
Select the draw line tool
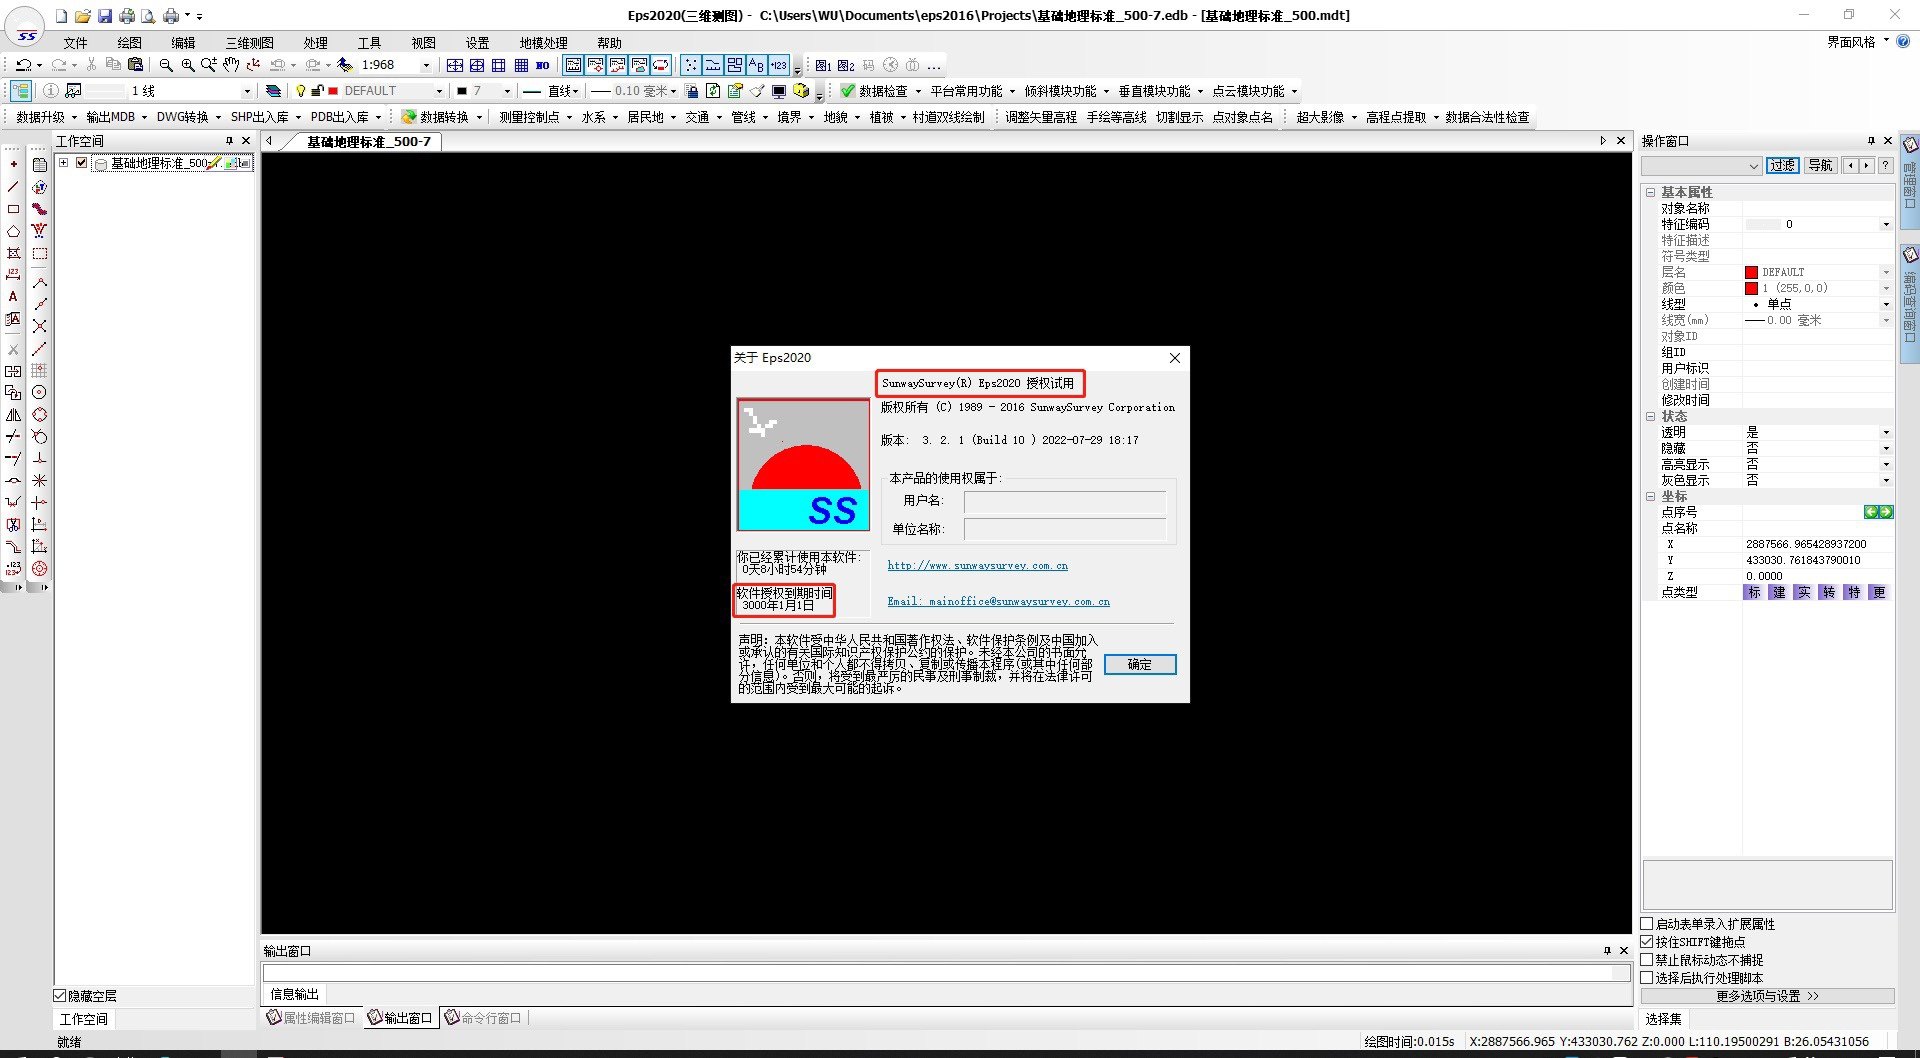tap(13, 187)
